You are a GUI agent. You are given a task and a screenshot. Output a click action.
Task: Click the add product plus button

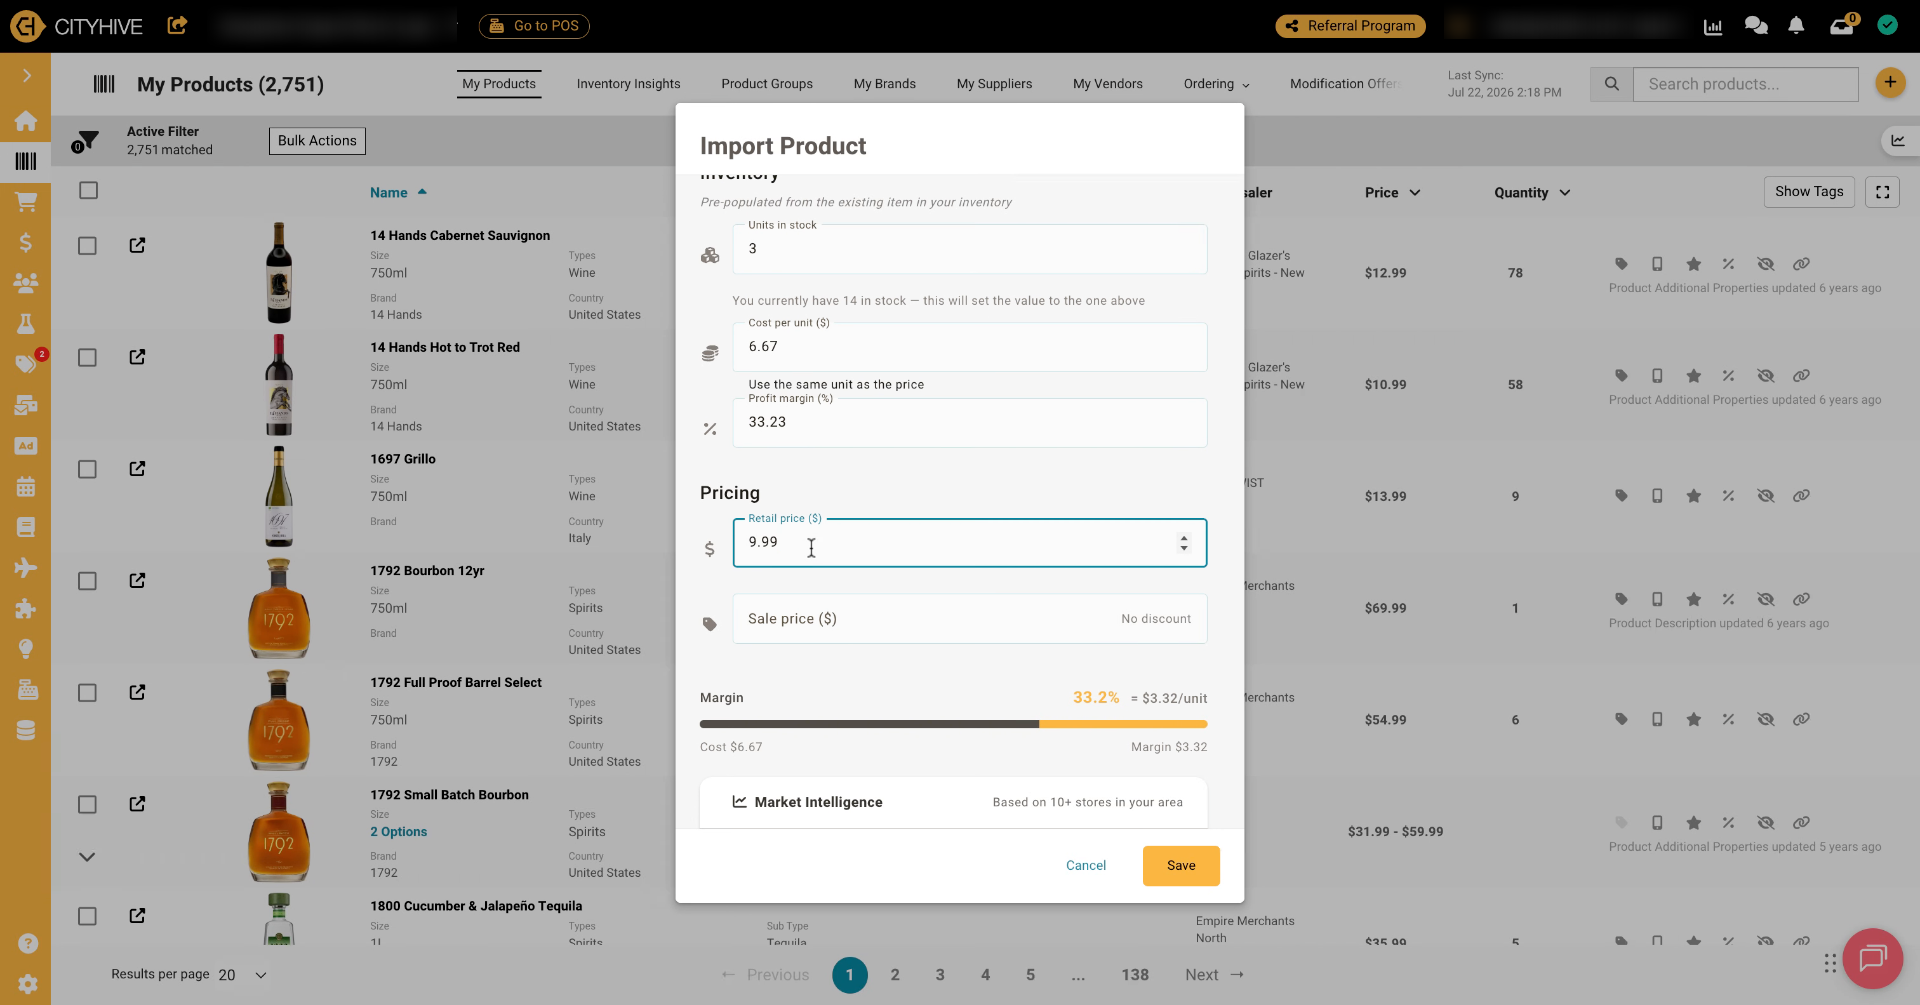click(x=1890, y=83)
